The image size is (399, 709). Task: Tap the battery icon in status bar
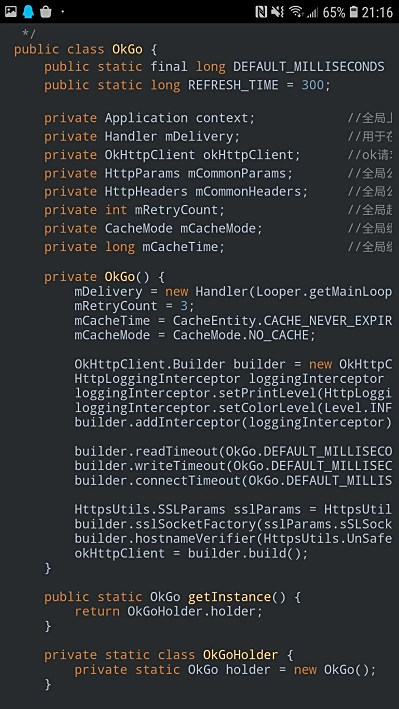click(x=354, y=12)
